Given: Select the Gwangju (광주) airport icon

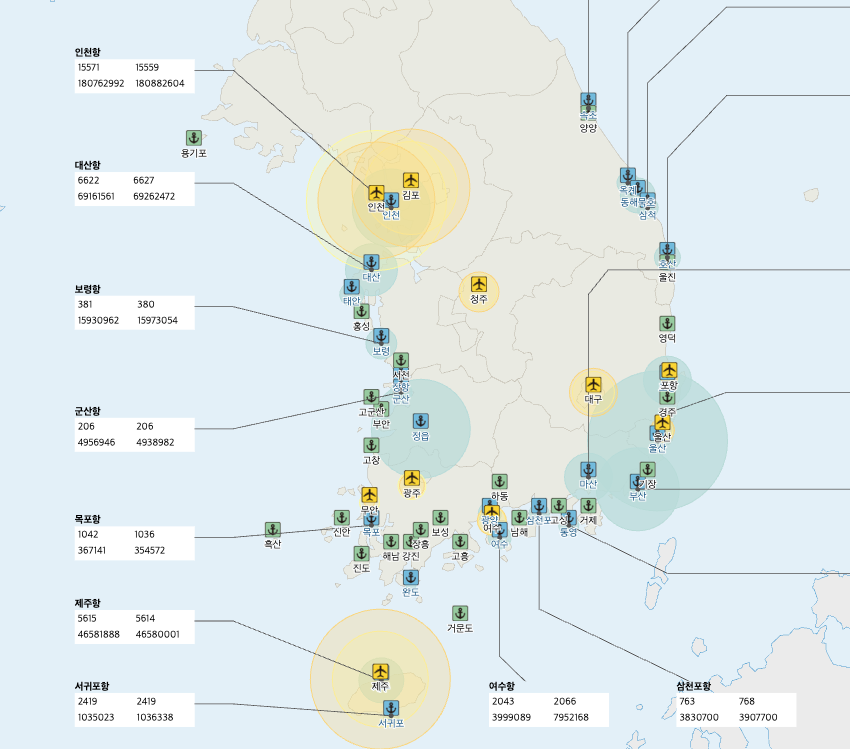Looking at the screenshot, I should tap(411, 478).
